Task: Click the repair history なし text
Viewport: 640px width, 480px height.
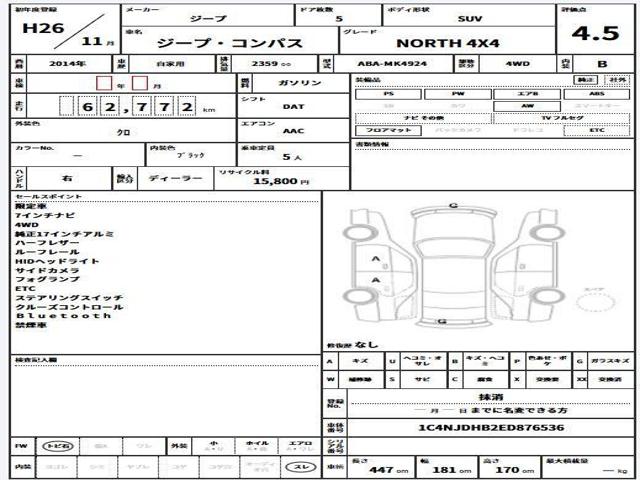Action: pos(366,344)
